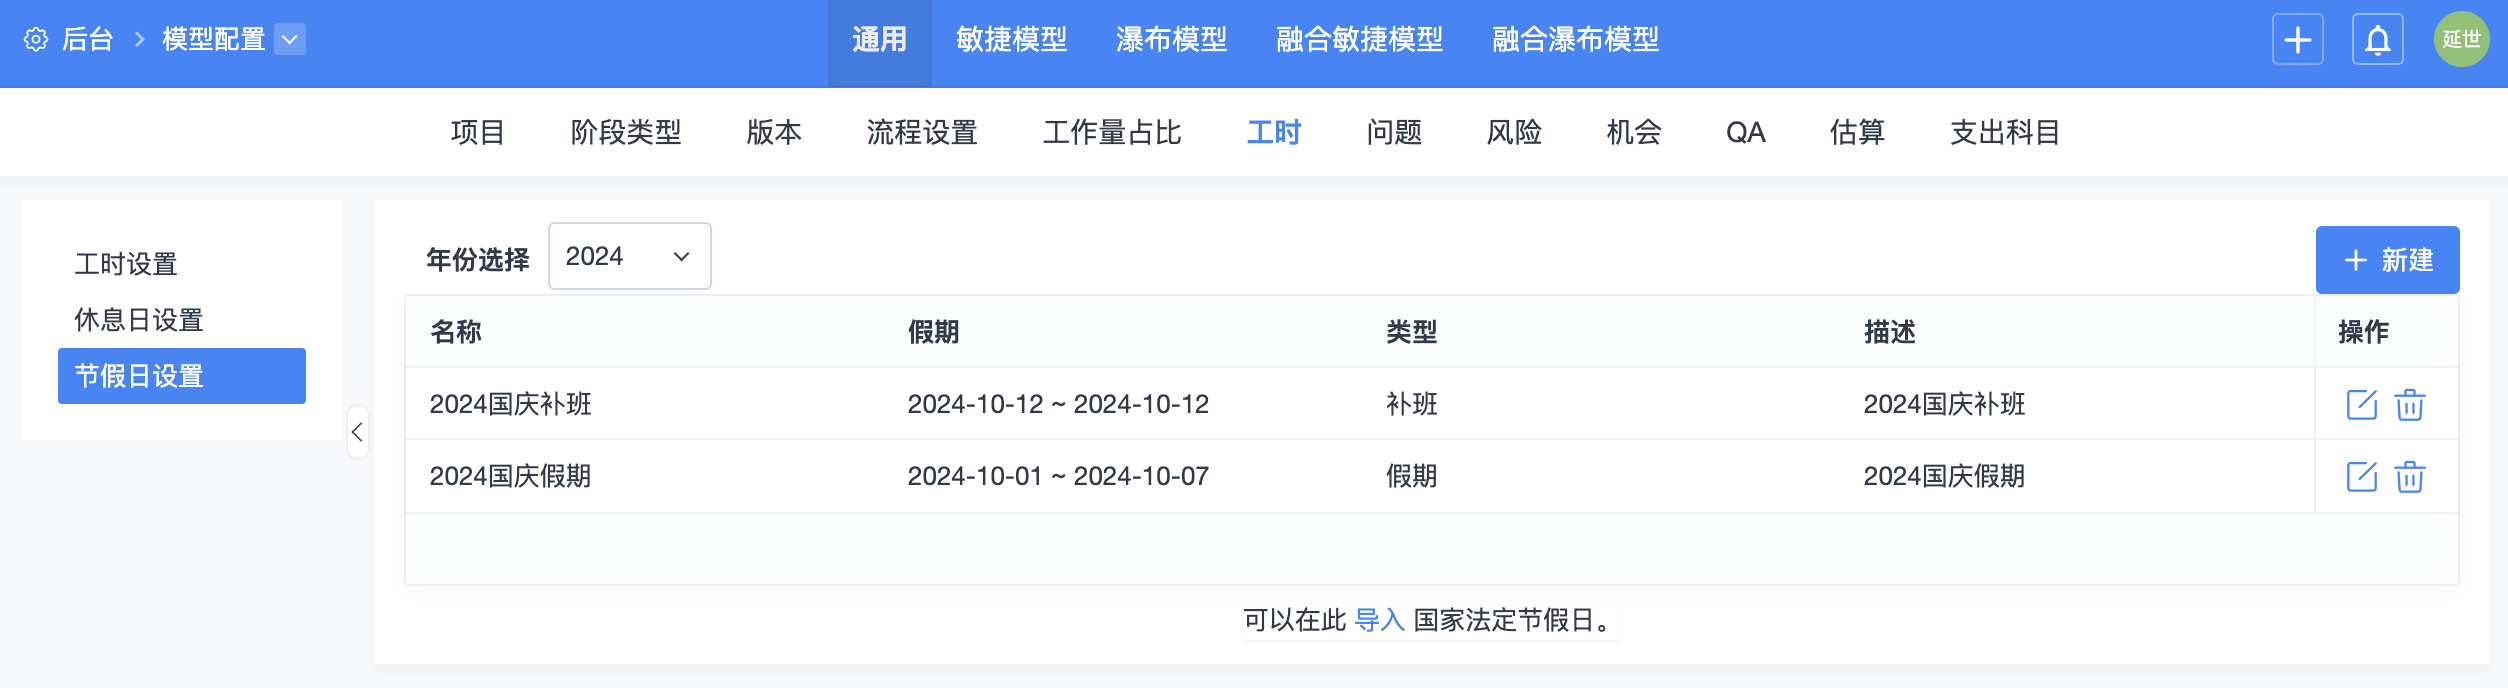Screen dimensions: 2508x688
Task: Switch to the 敏捷模型 tab
Action: 1011,40
